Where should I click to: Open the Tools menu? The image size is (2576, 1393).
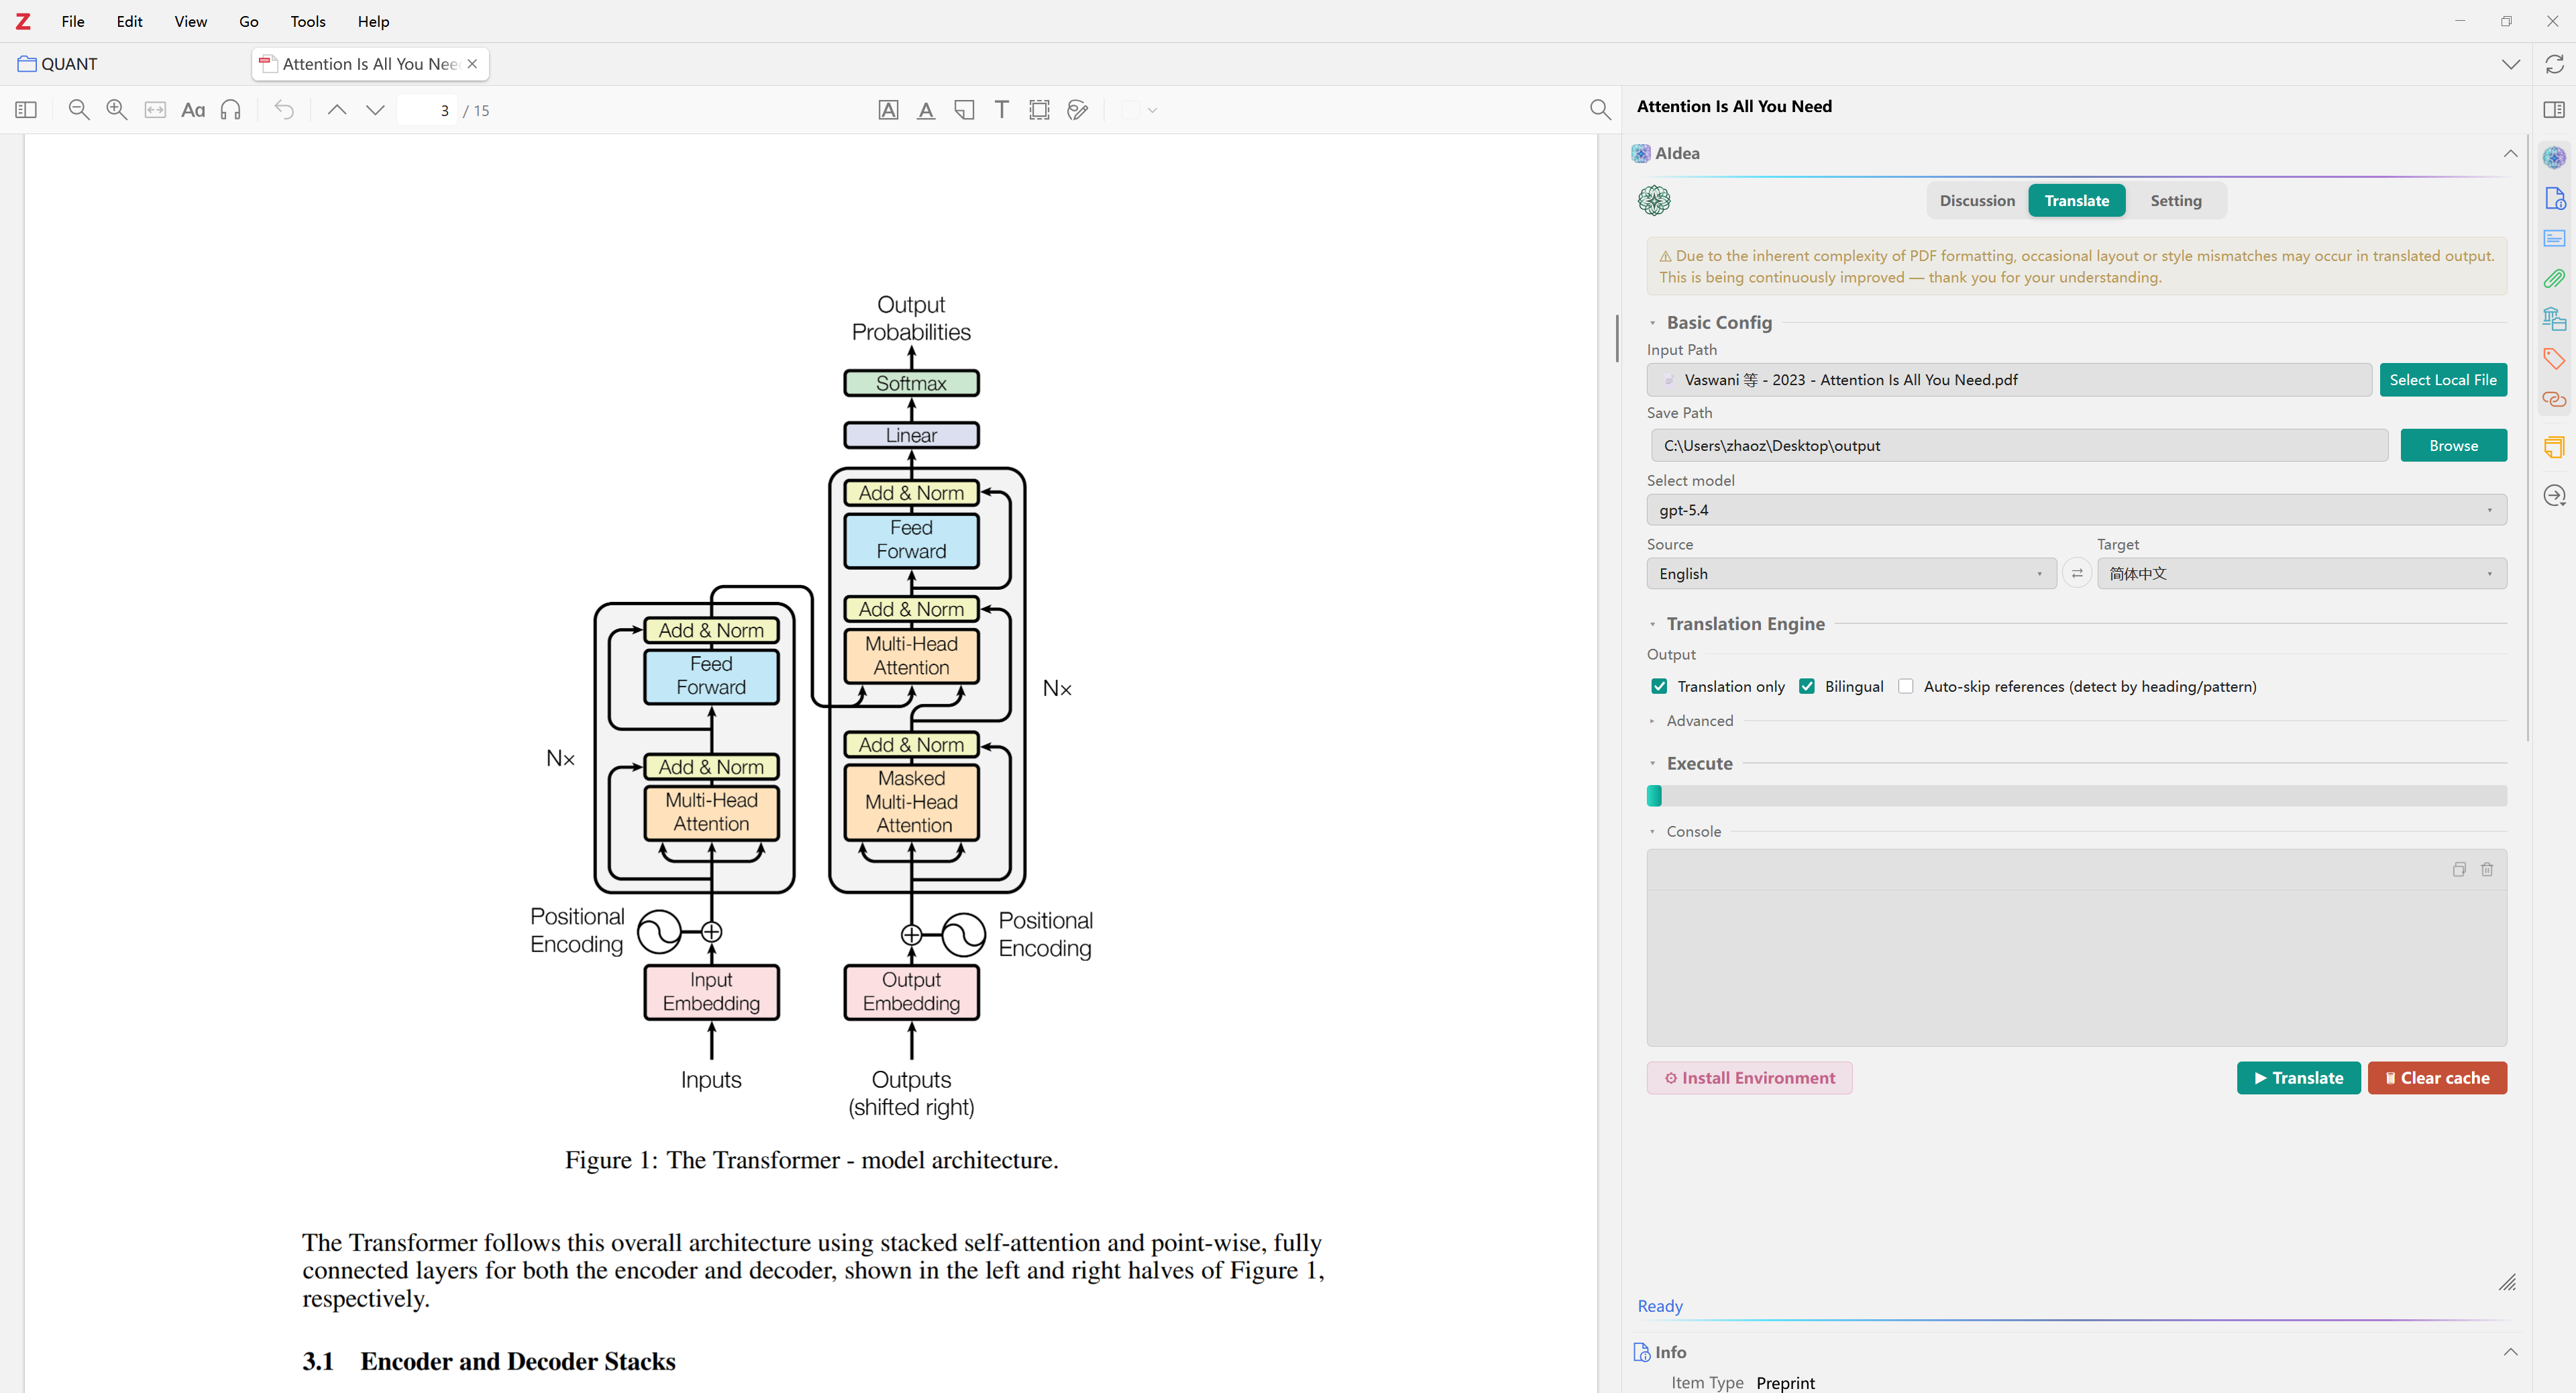tap(308, 21)
